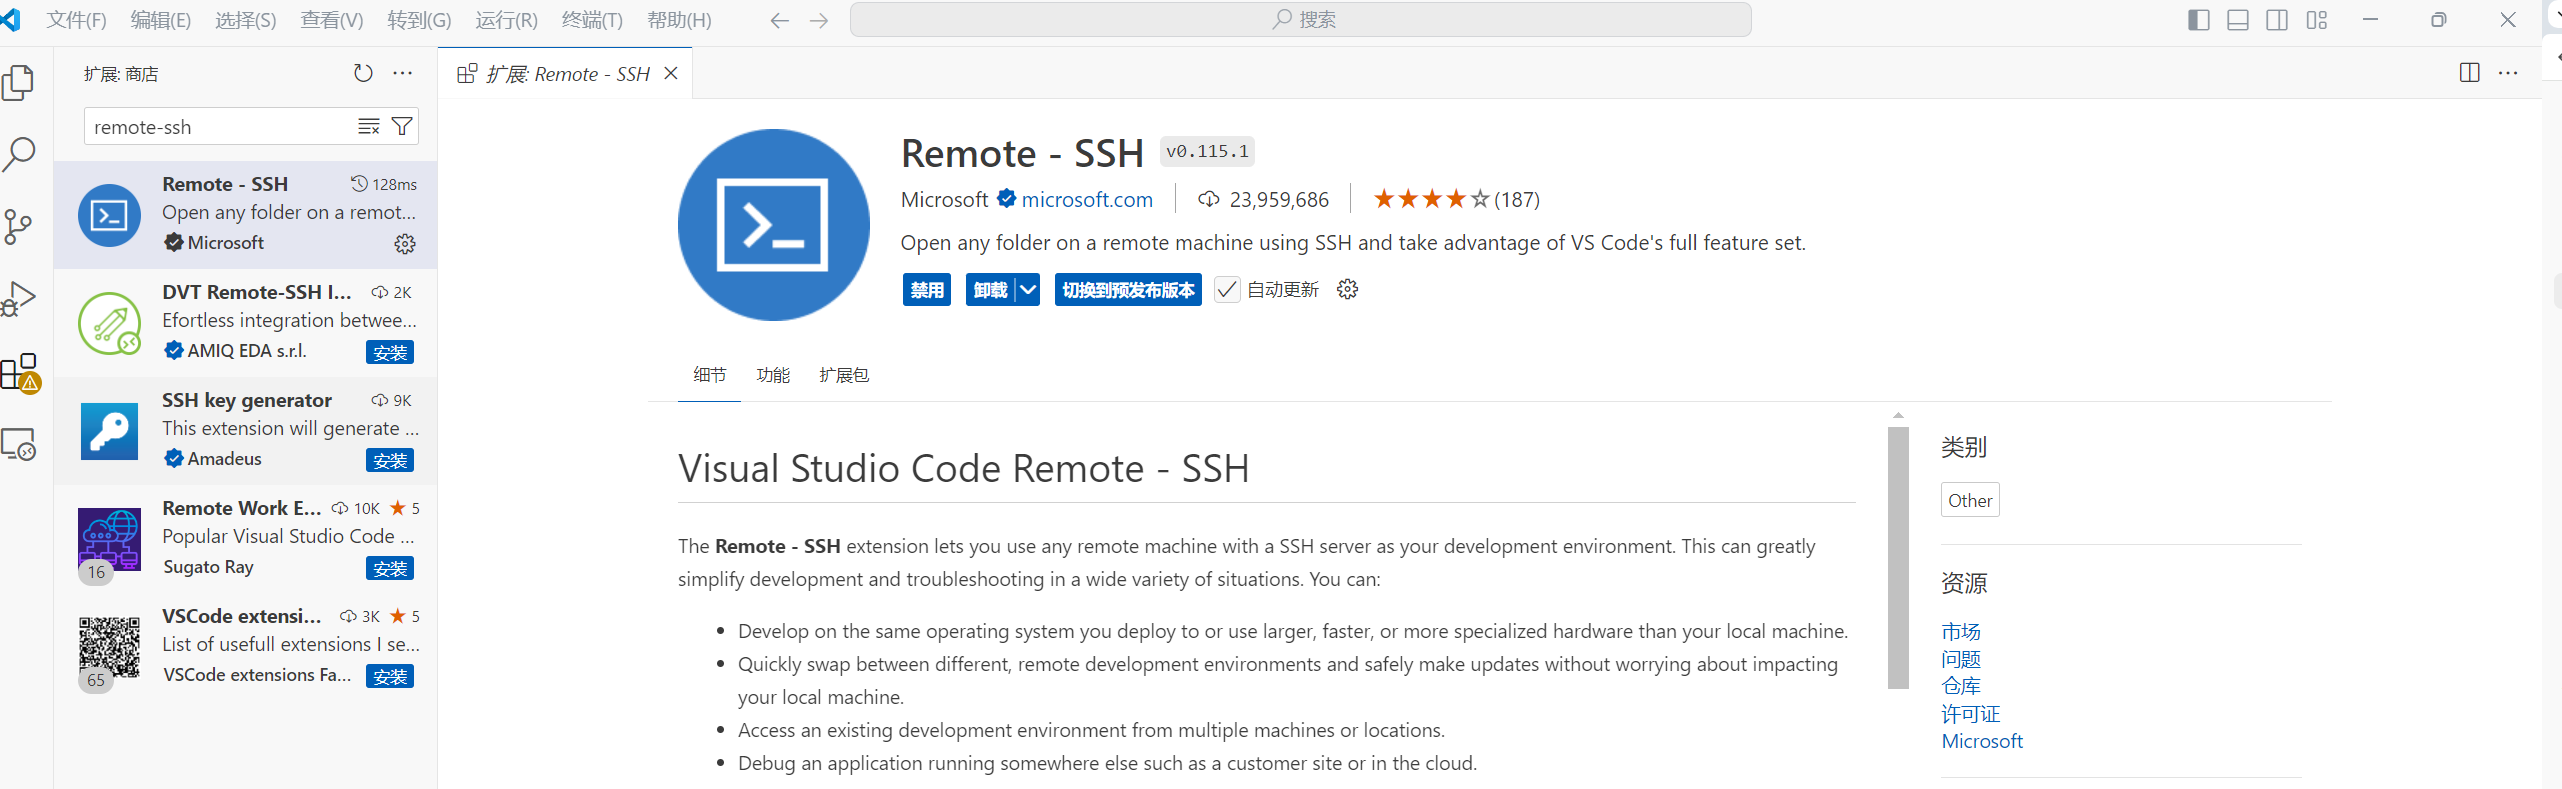Toggle the secondary side bar layout icon

pyautogui.click(x=2277, y=20)
